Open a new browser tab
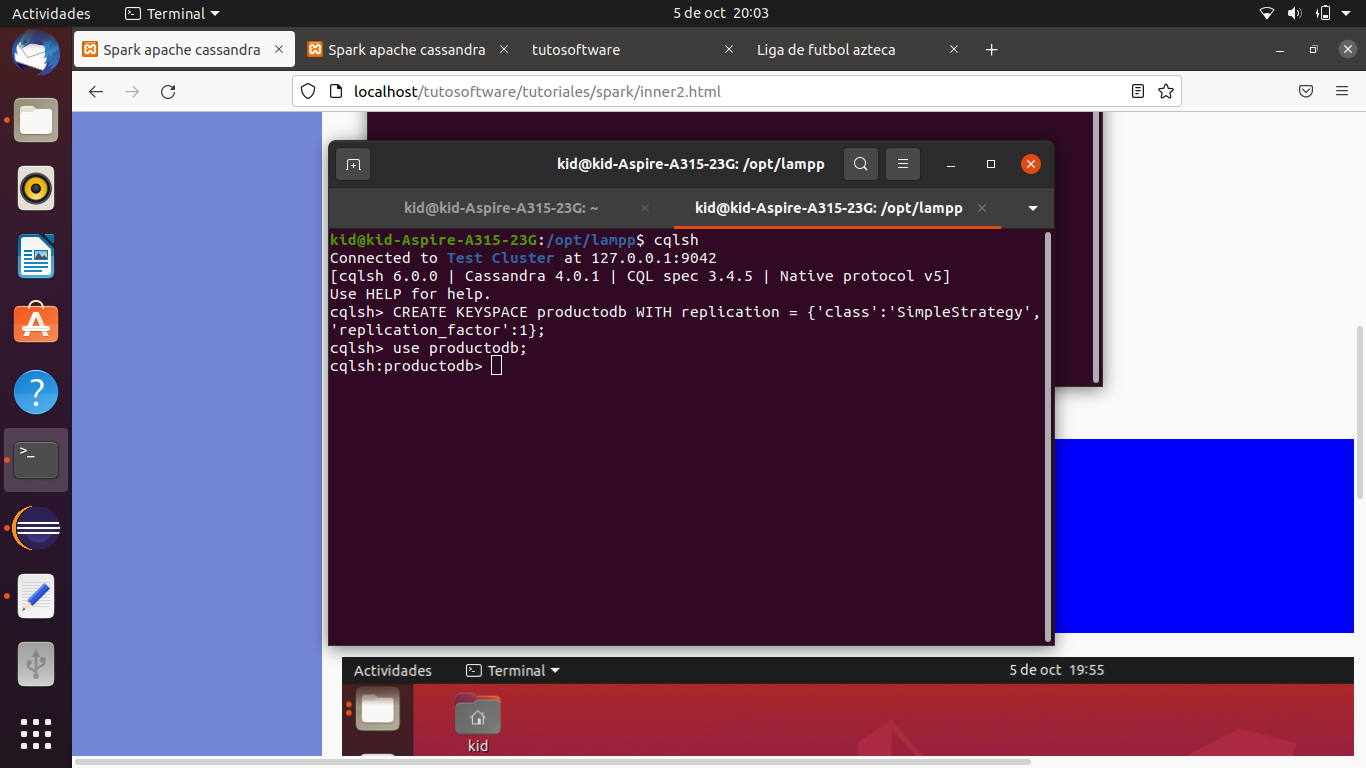Image resolution: width=1366 pixels, height=768 pixels. point(991,50)
